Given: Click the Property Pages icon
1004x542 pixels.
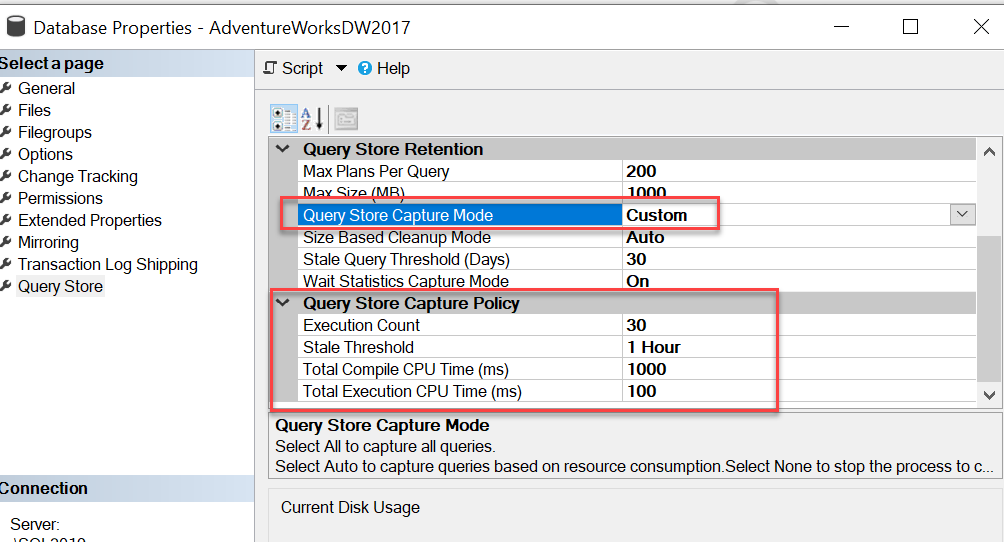Looking at the screenshot, I should 346,119.
